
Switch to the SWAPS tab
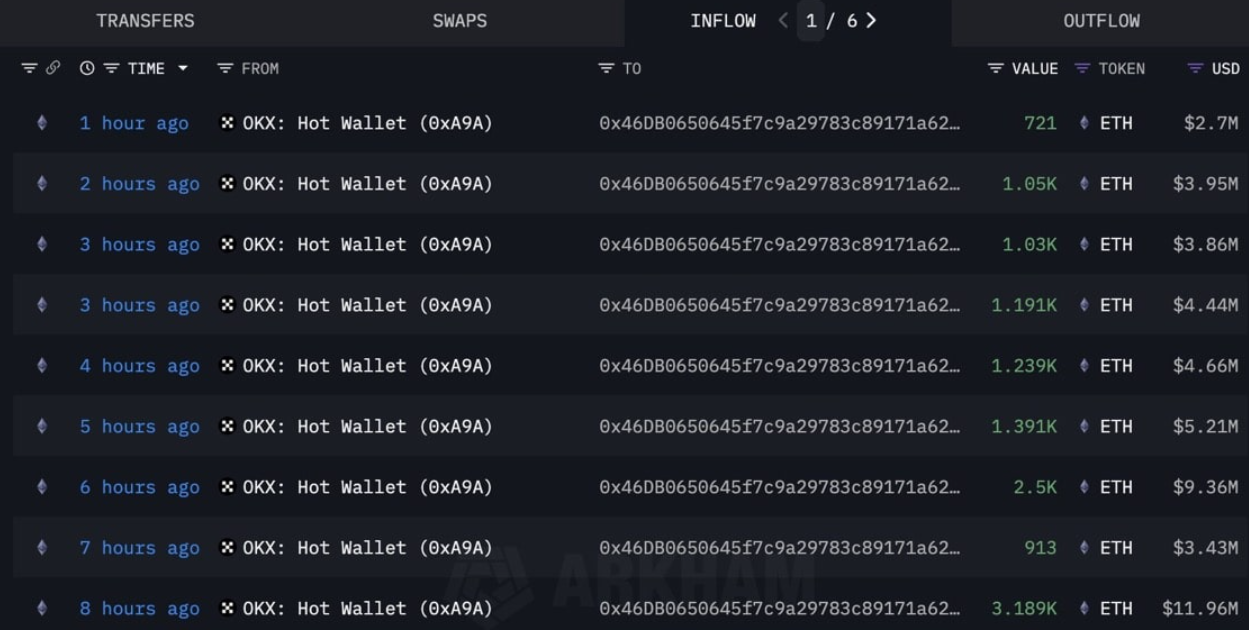(460, 21)
